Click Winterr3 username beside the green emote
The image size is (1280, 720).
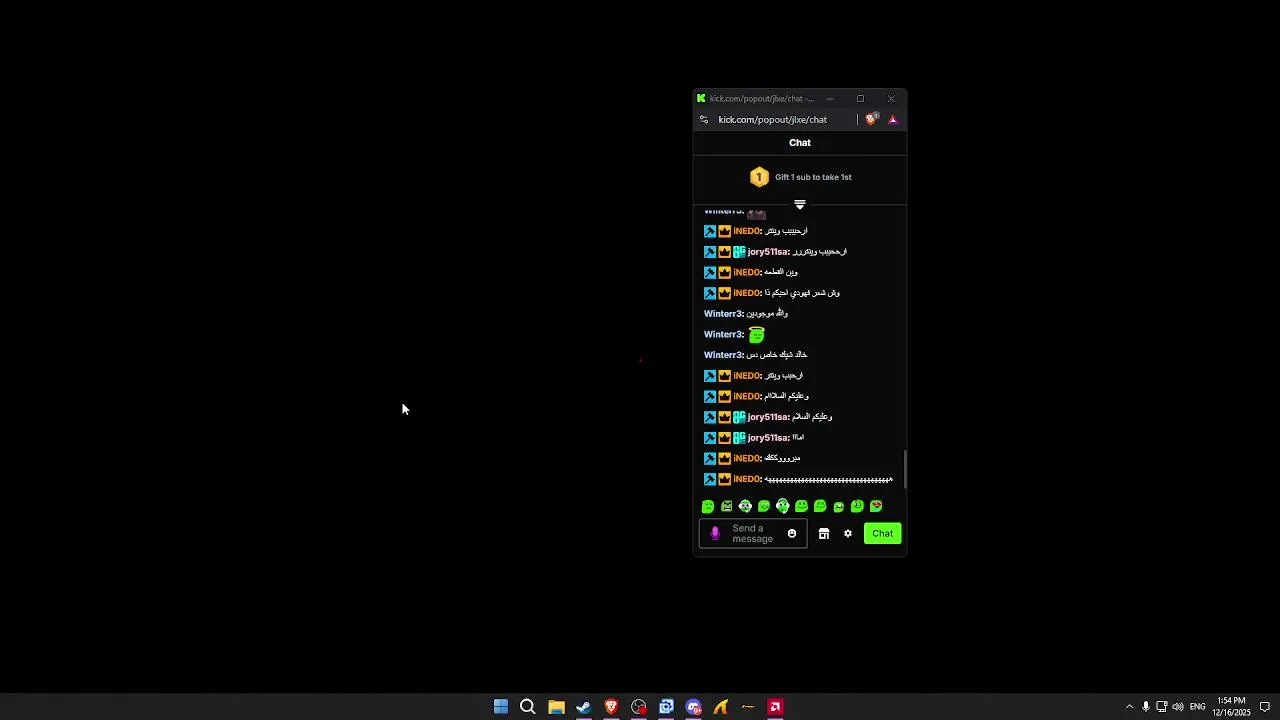[723, 335]
